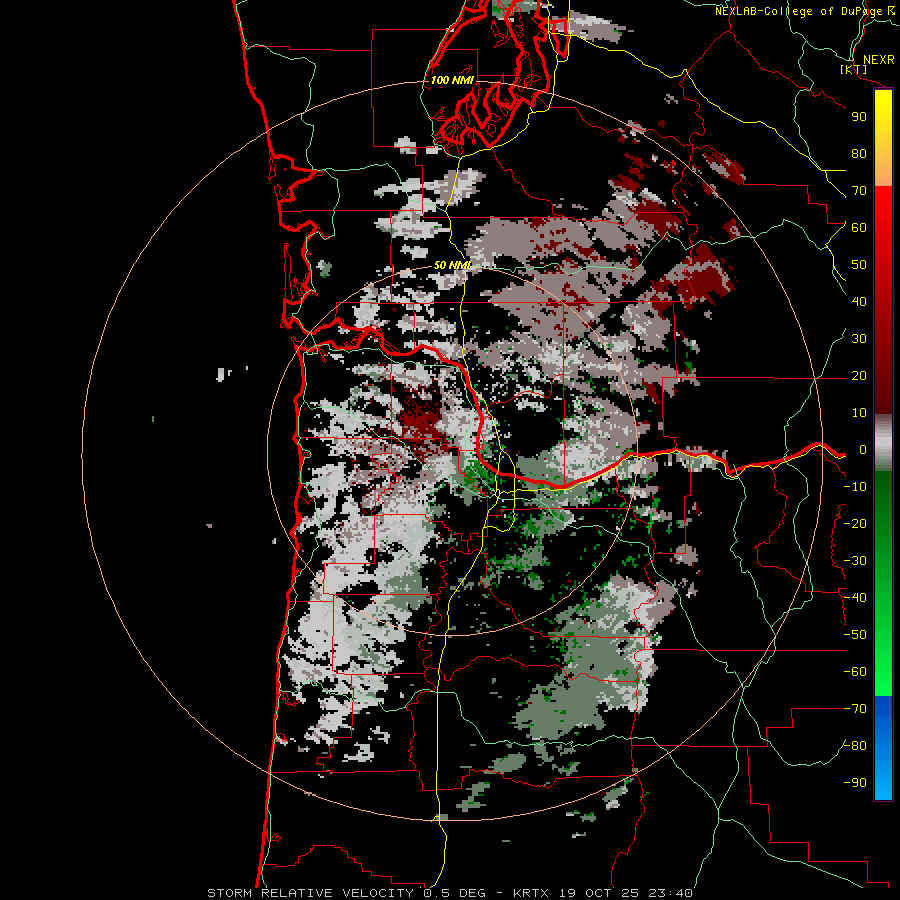The width and height of the screenshot is (900, 900).
Task: Click the 10 value on the velocity scale
Action: [x=859, y=413]
